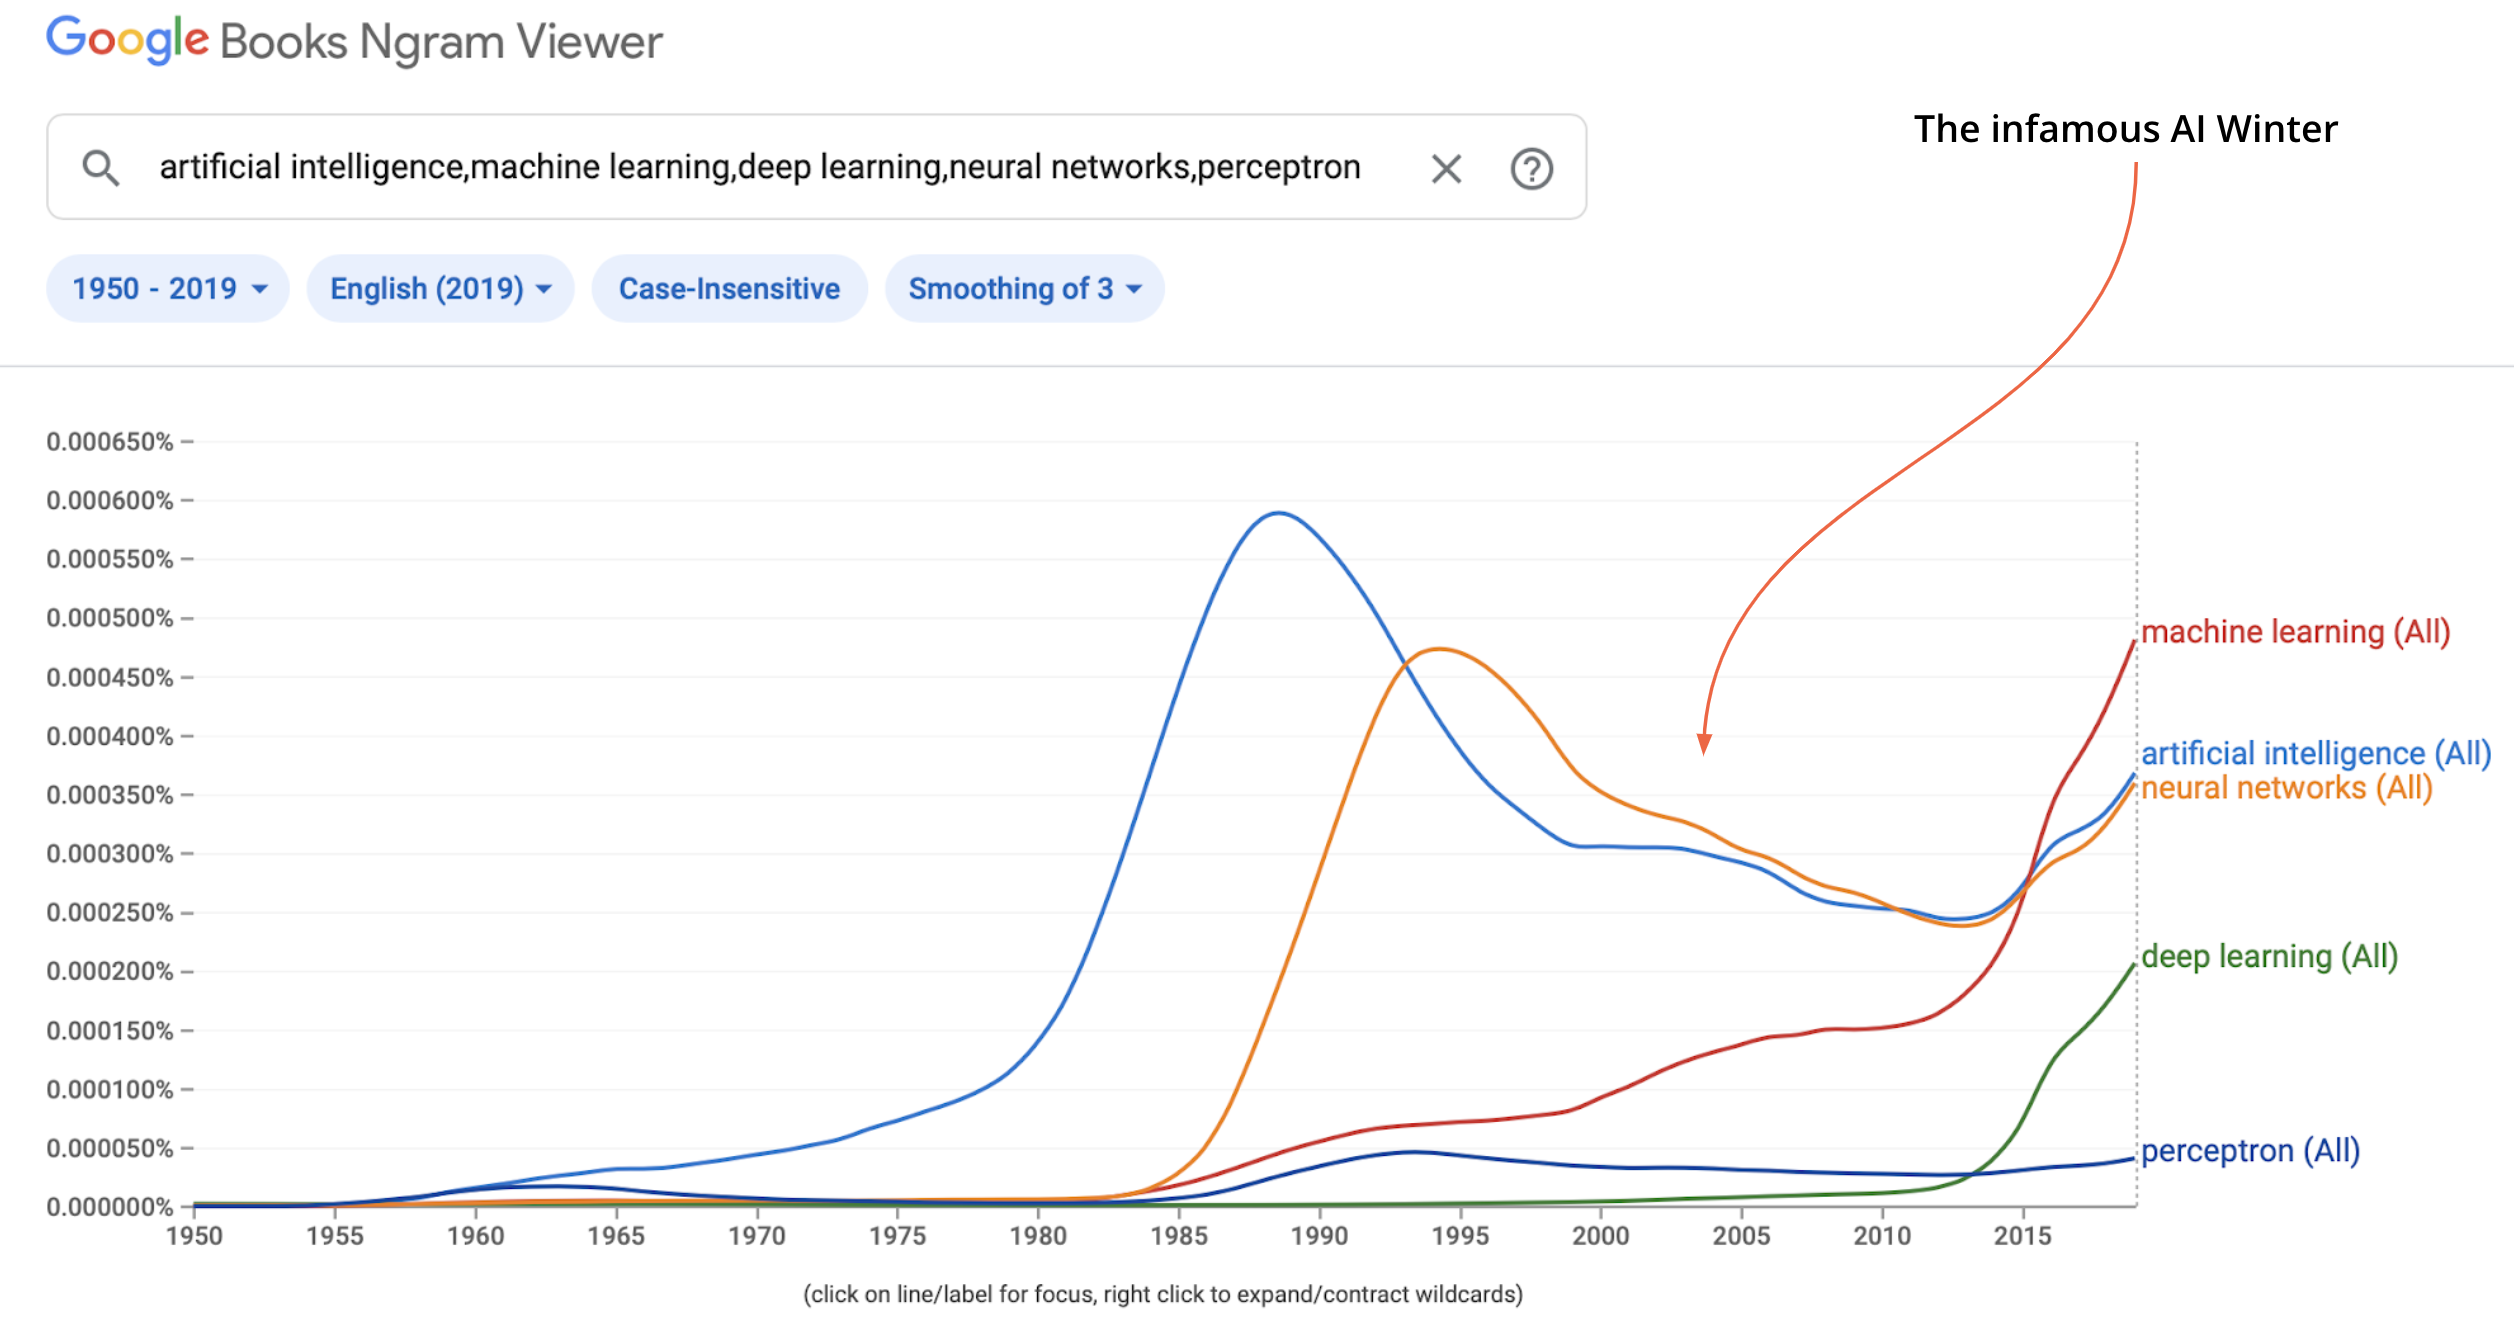This screenshot has height=1326, width=2514.
Task: Click the 2000 tick on the year axis
Action: point(1600,1236)
